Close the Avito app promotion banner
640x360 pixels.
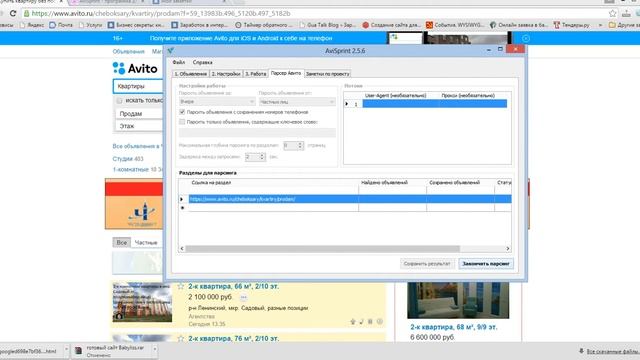coord(526,38)
